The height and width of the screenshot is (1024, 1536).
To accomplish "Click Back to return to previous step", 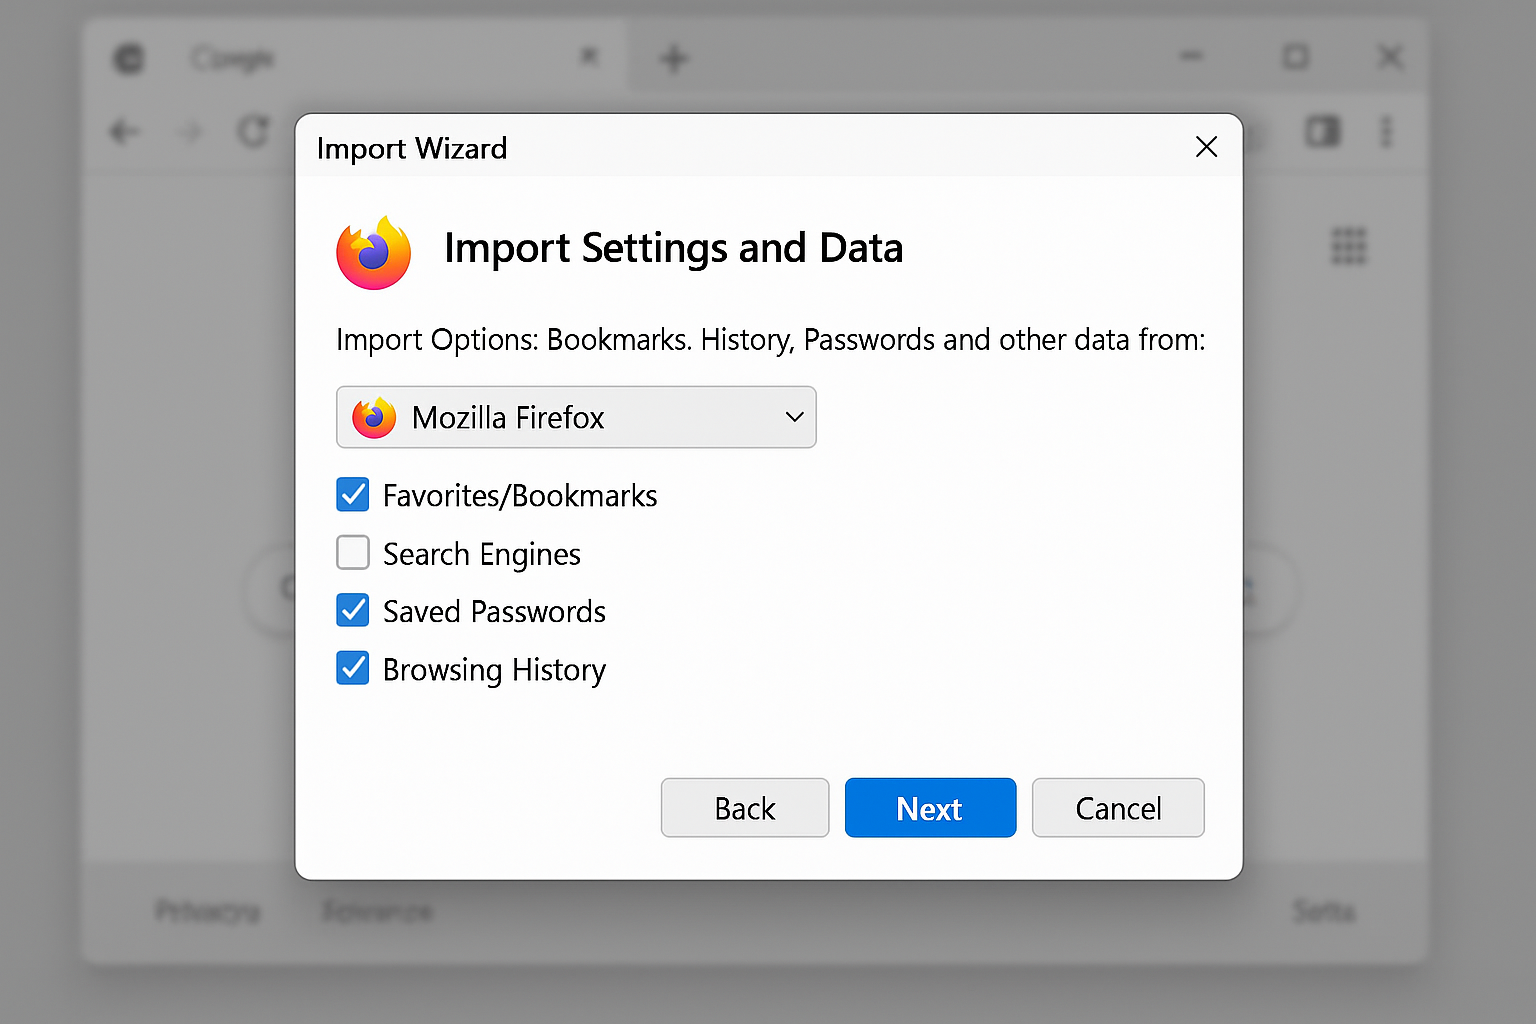I will [x=744, y=807].
